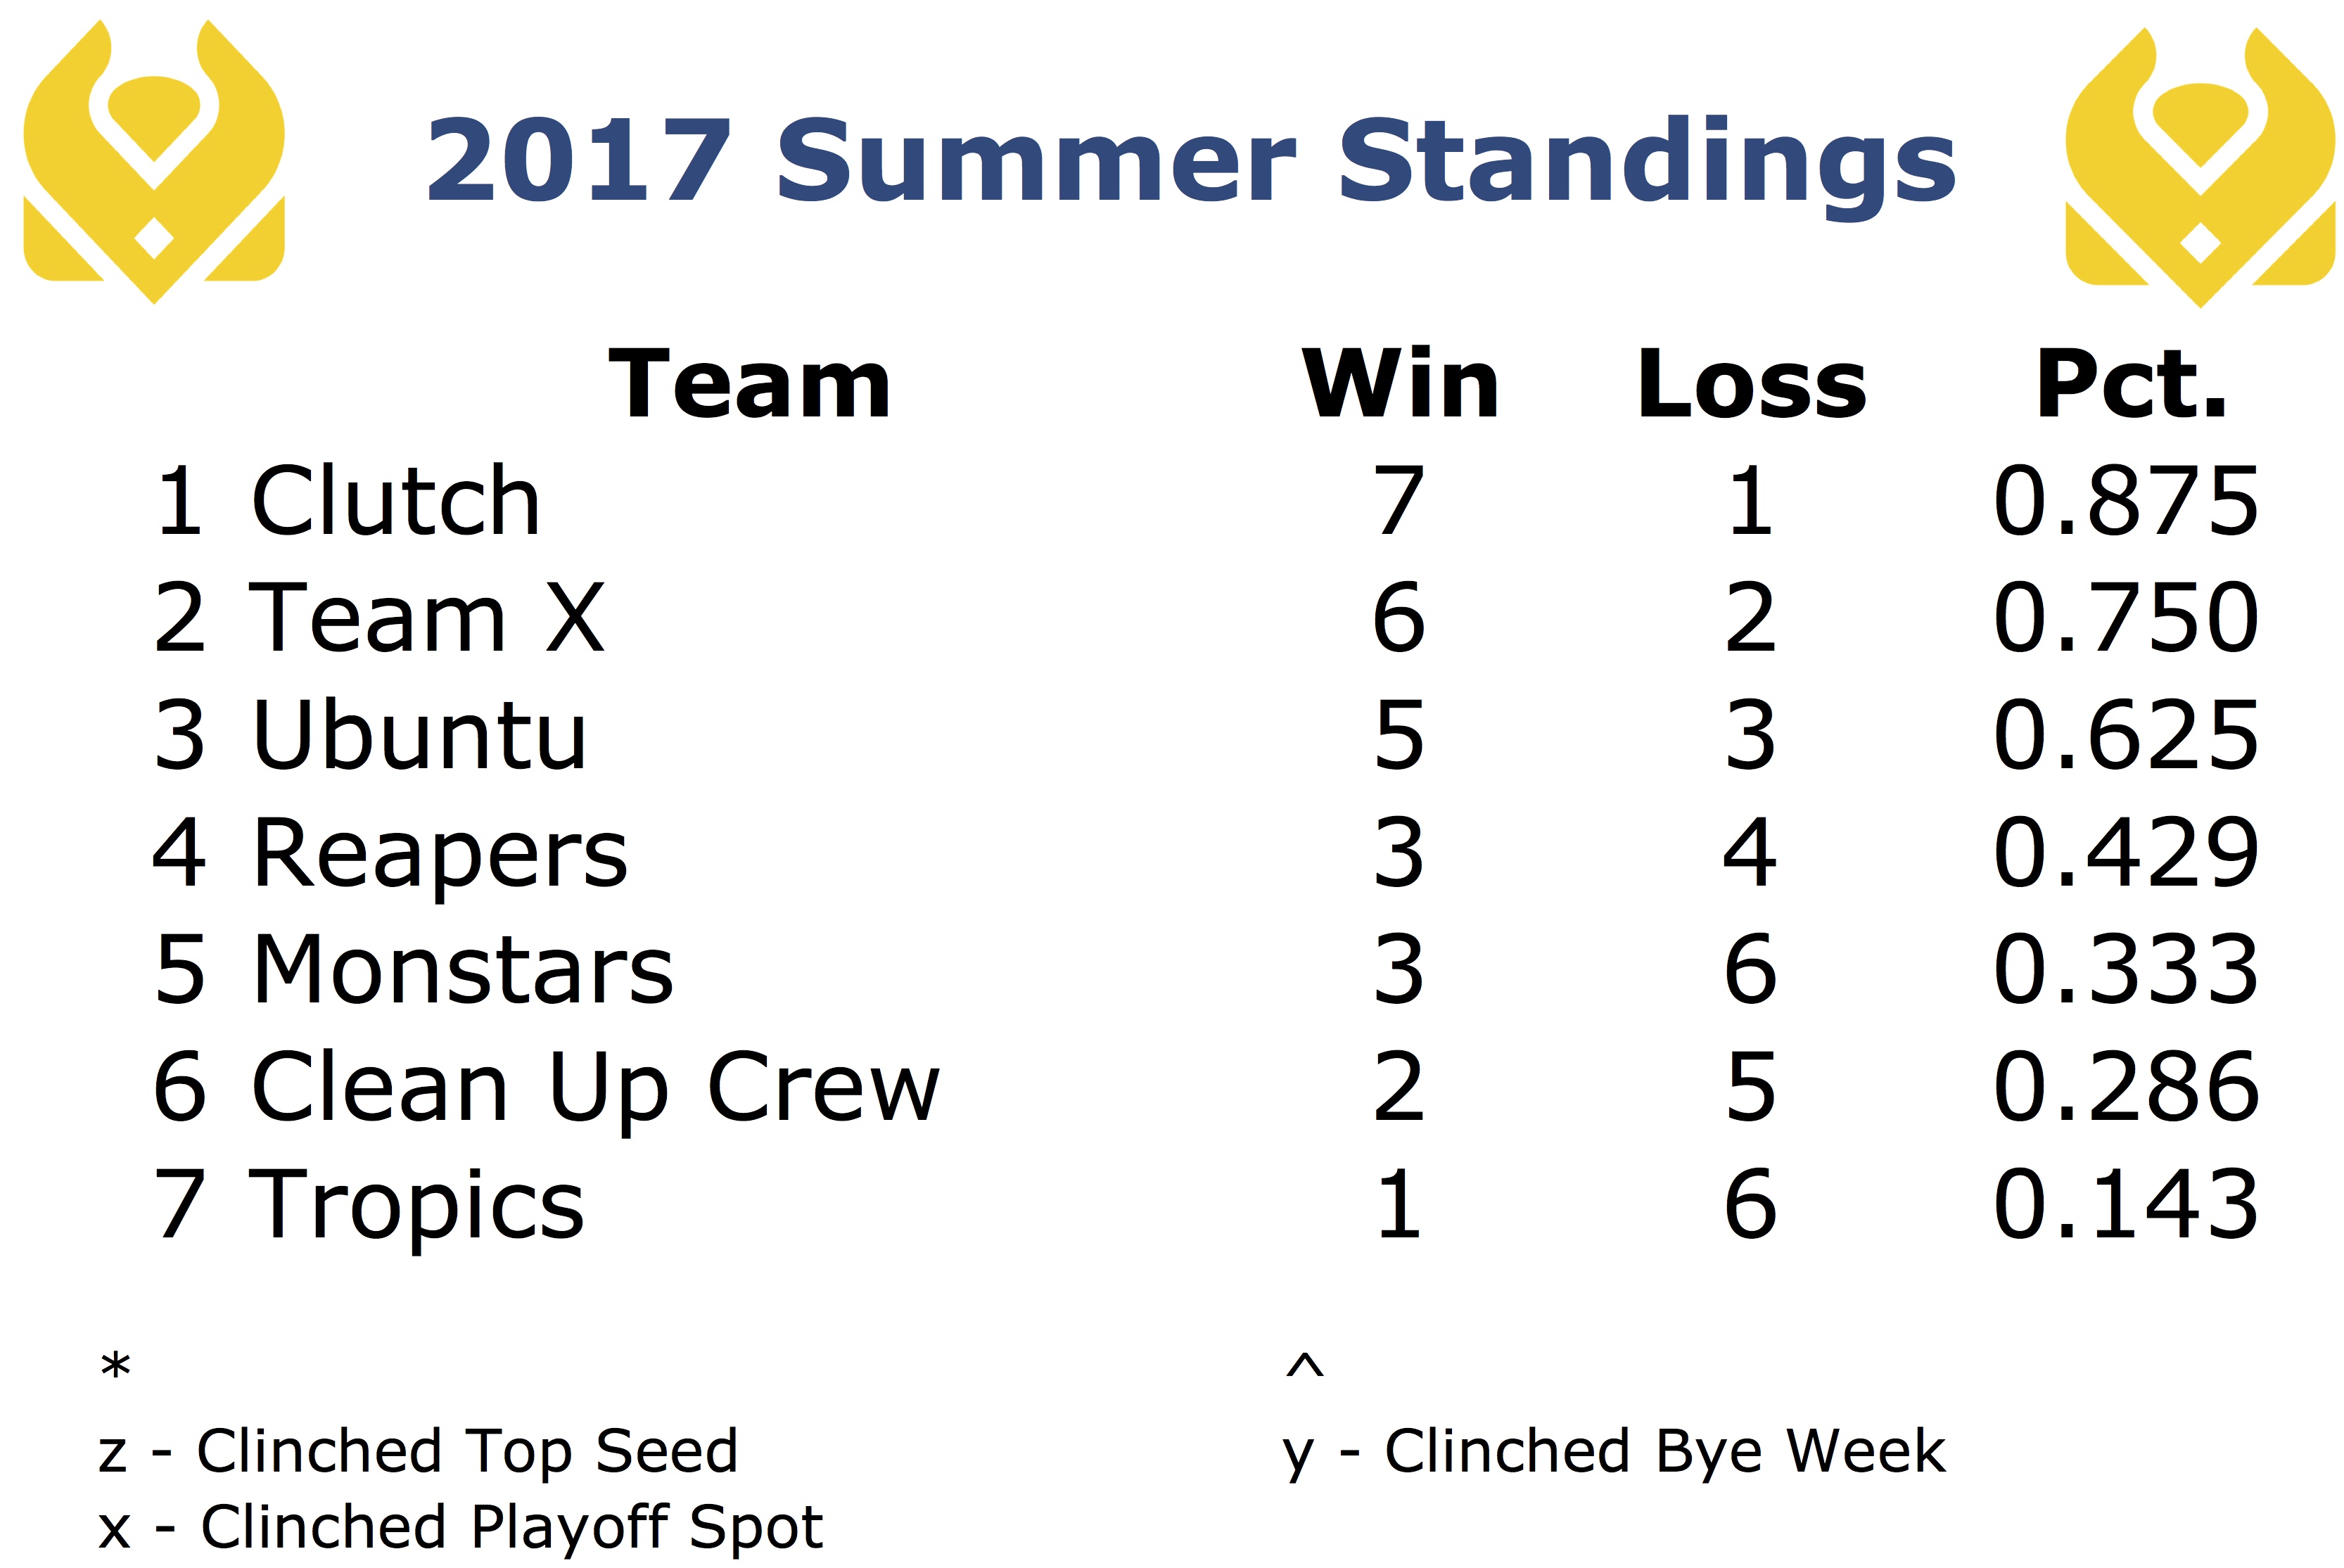Click the 0.429 percentage for Reapers

pos(2126,853)
